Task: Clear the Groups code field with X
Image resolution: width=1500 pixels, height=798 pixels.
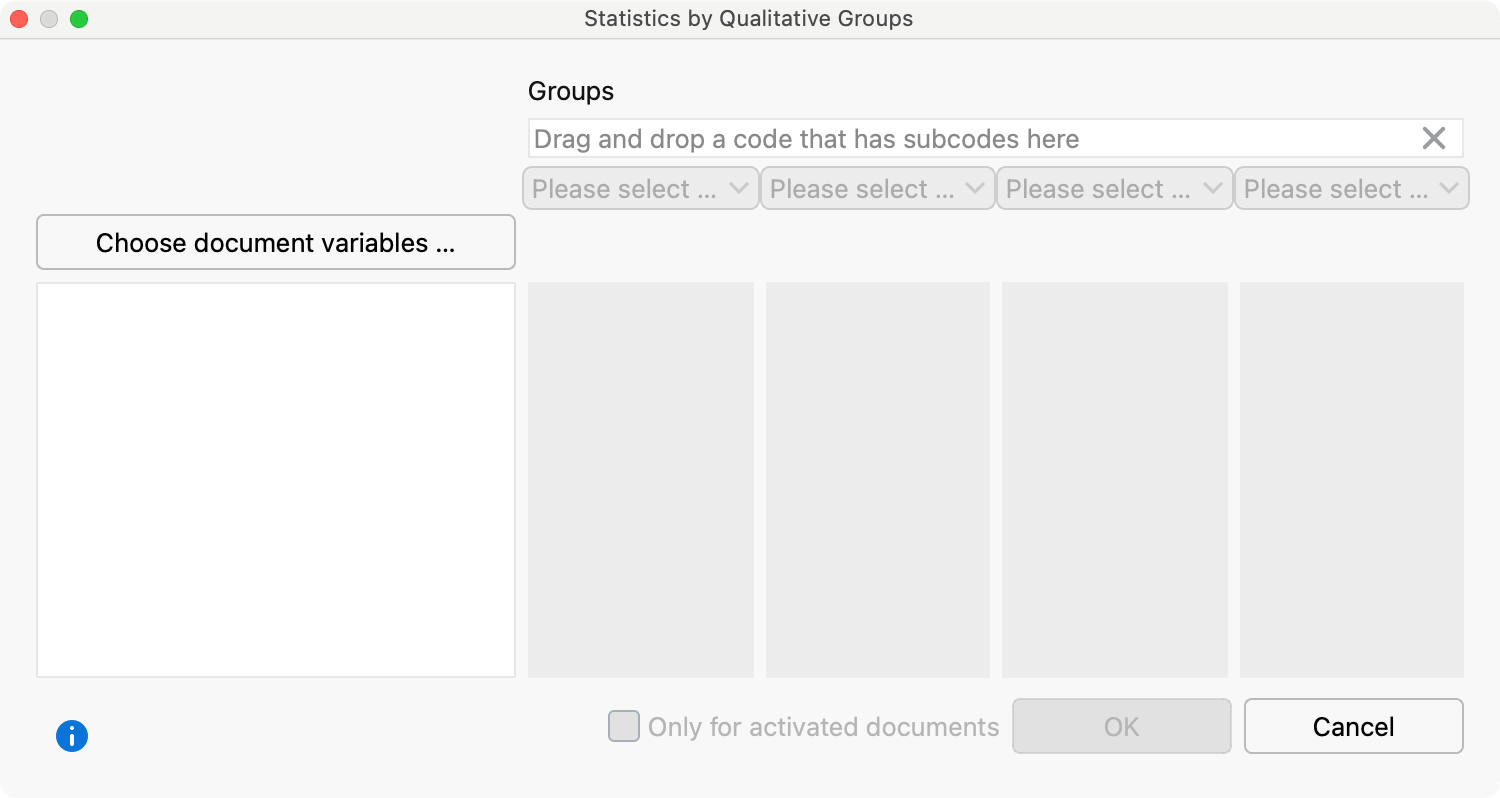Action: click(1434, 139)
